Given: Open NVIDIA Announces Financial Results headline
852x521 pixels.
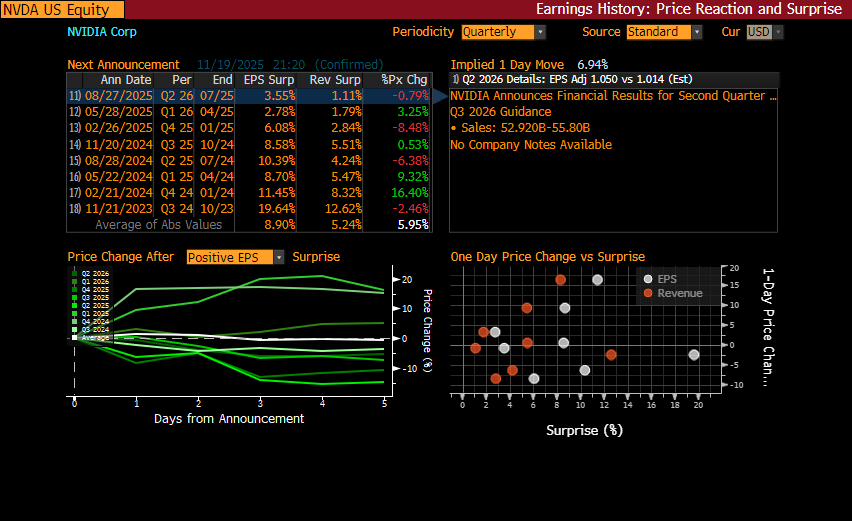Looking at the screenshot, I should (x=612, y=96).
